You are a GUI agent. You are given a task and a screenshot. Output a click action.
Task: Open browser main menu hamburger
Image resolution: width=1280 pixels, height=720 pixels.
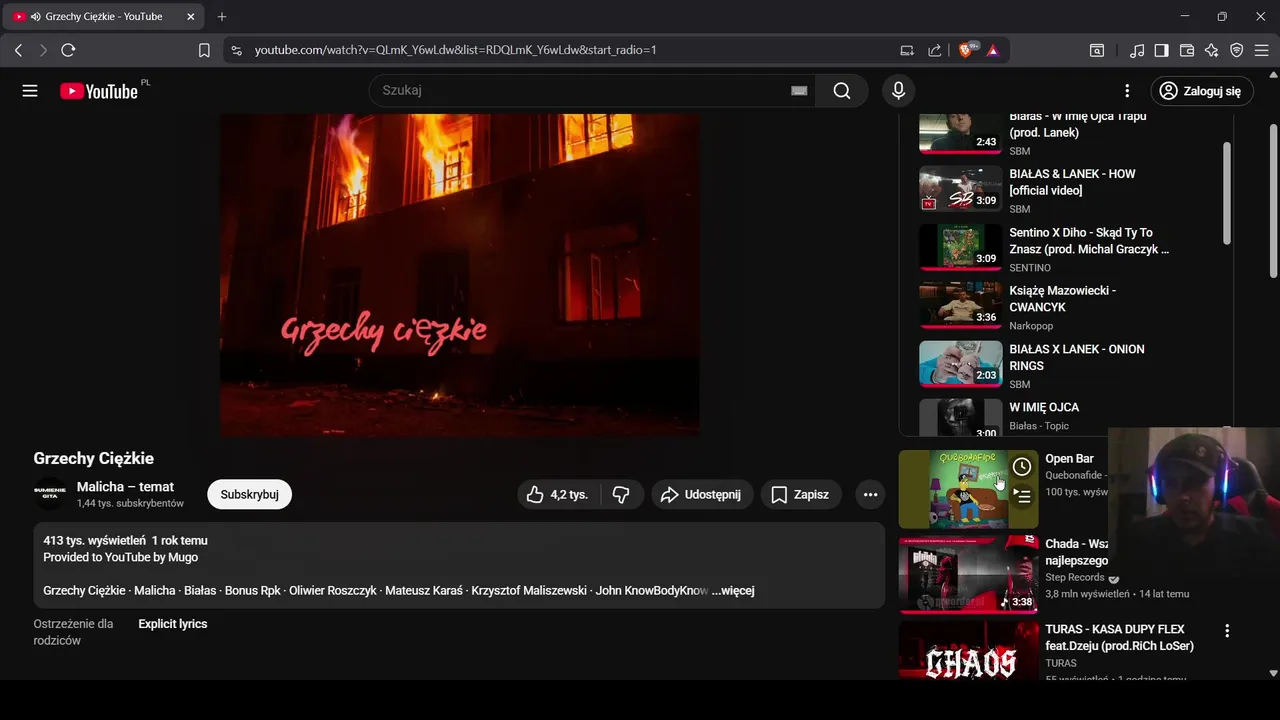coord(1262,50)
